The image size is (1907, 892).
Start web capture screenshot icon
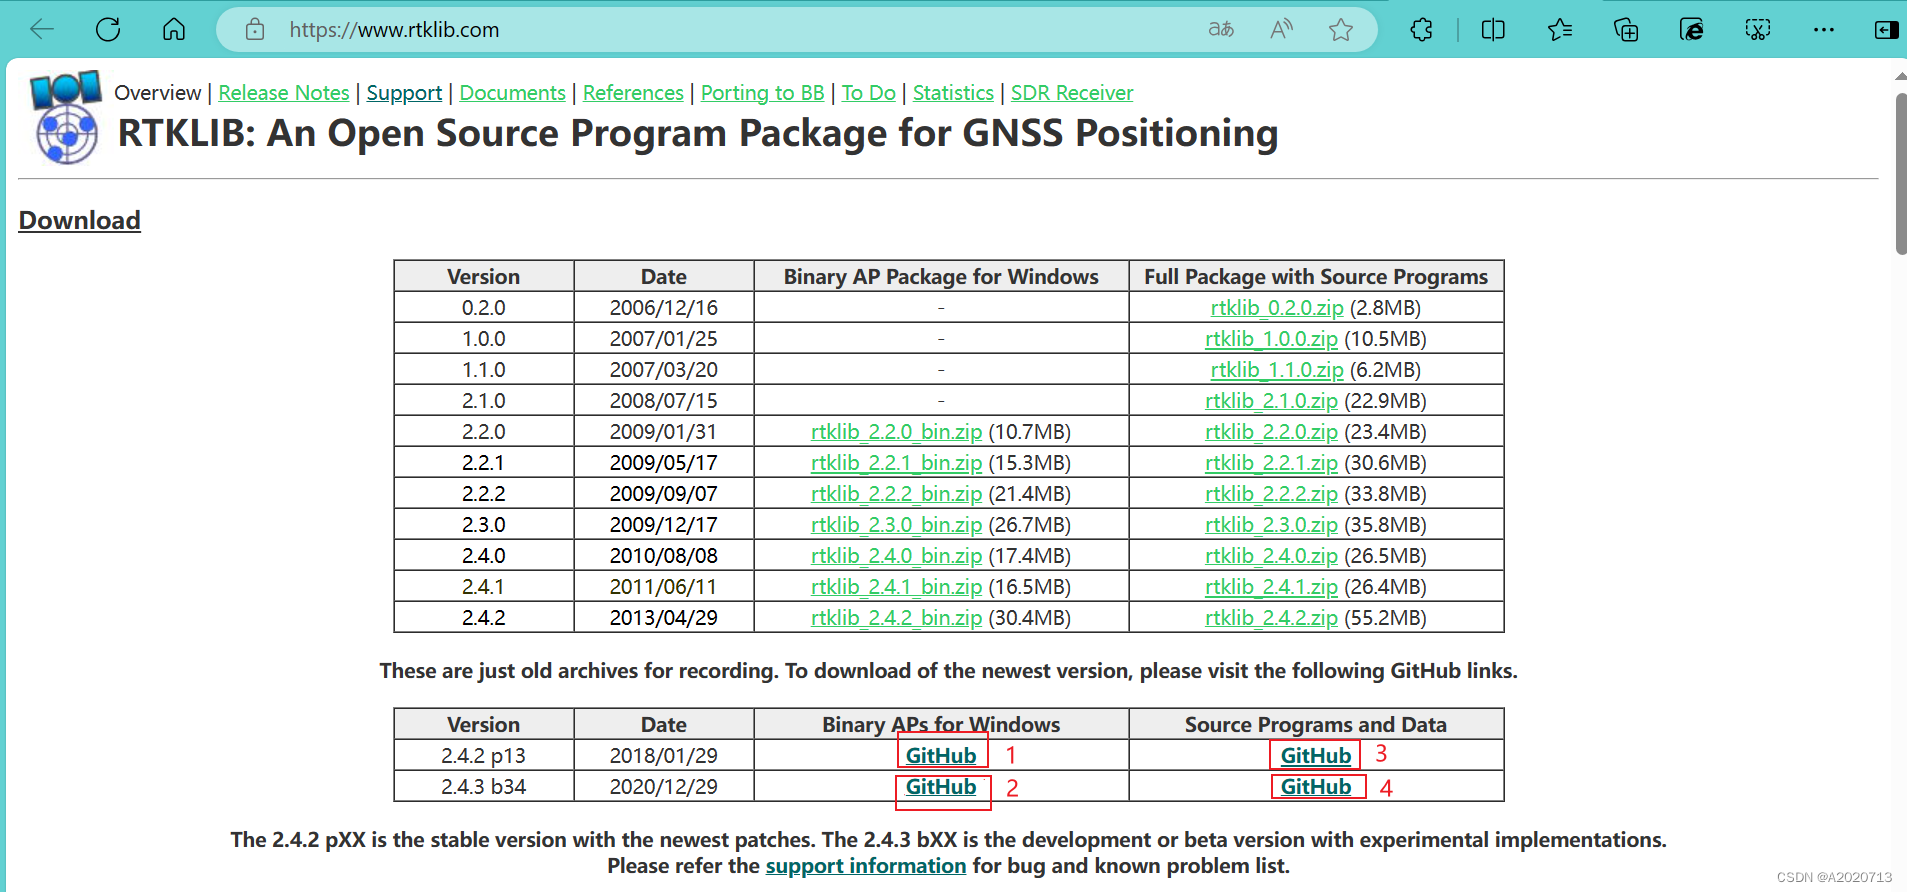click(1758, 29)
